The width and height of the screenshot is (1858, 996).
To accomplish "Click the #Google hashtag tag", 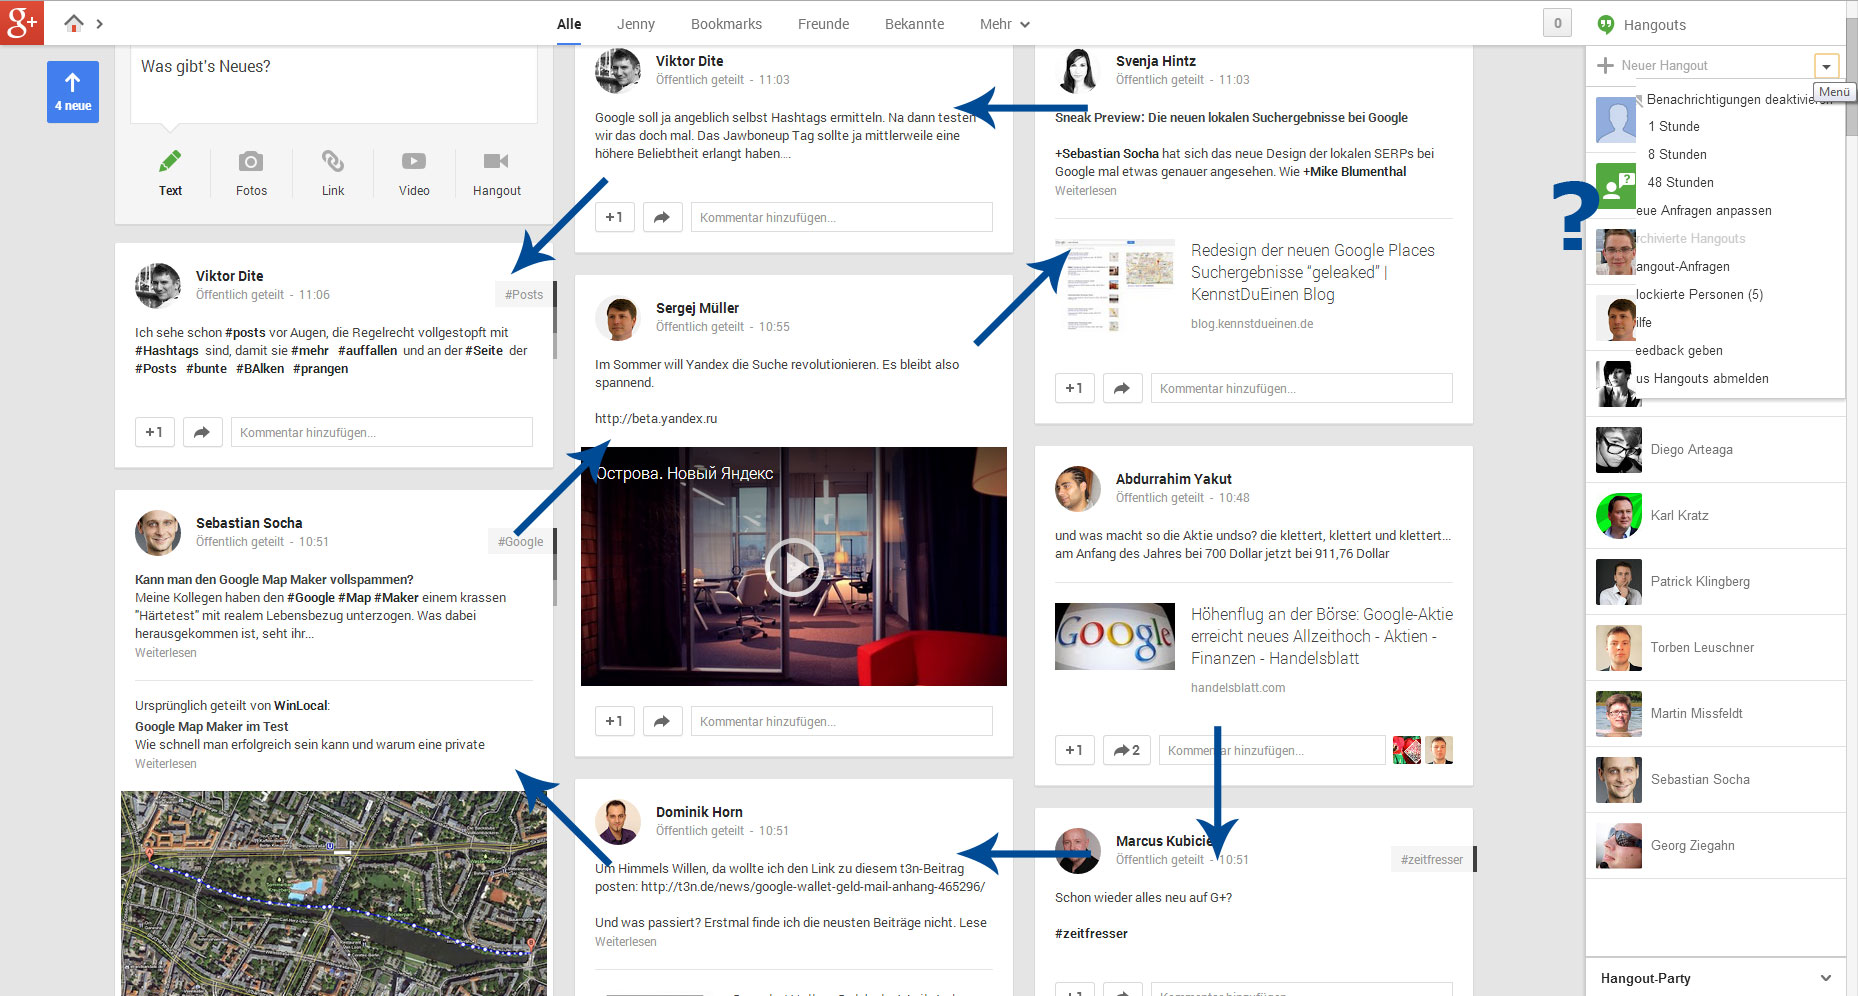I will tap(521, 541).
